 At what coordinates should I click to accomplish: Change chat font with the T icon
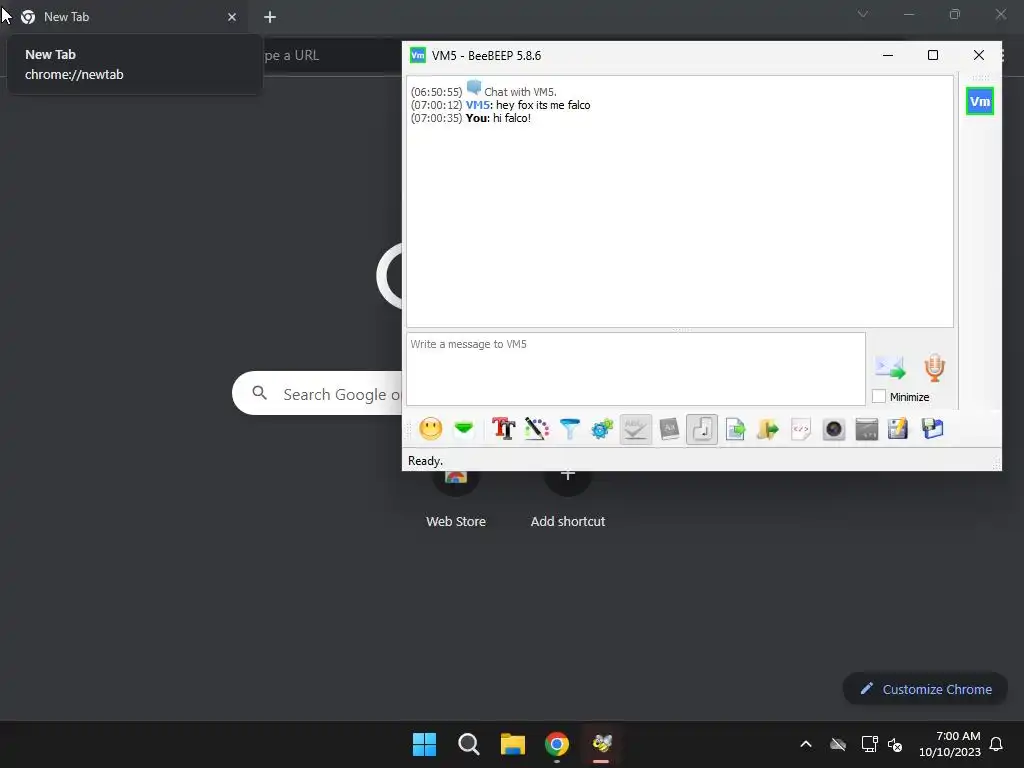click(504, 429)
